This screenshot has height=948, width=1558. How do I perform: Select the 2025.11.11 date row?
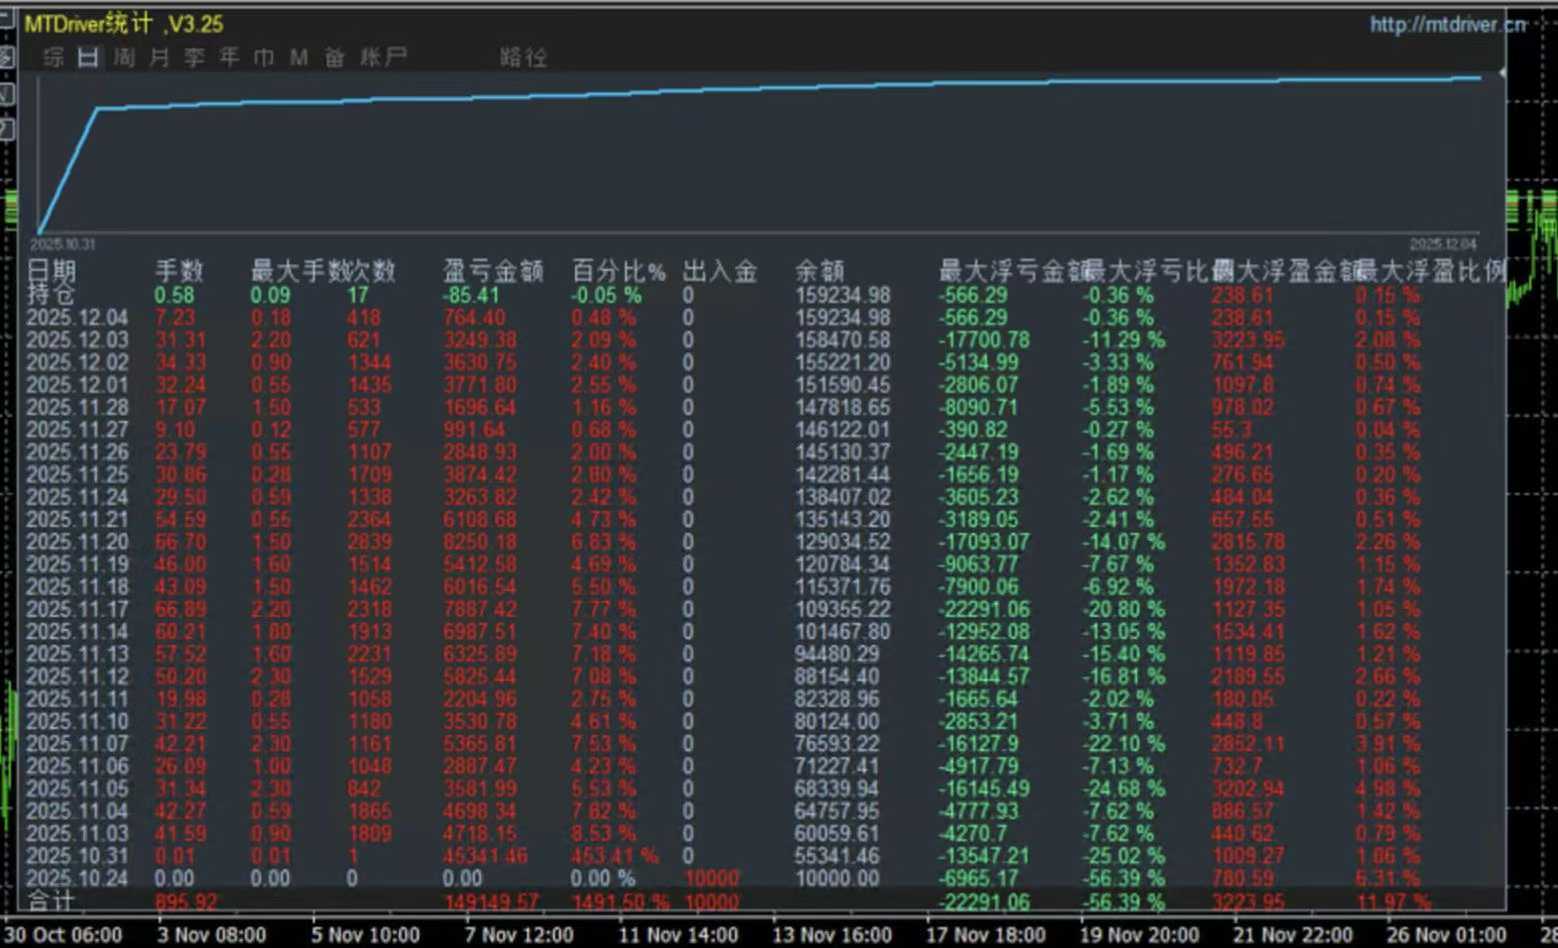[x=77, y=699]
